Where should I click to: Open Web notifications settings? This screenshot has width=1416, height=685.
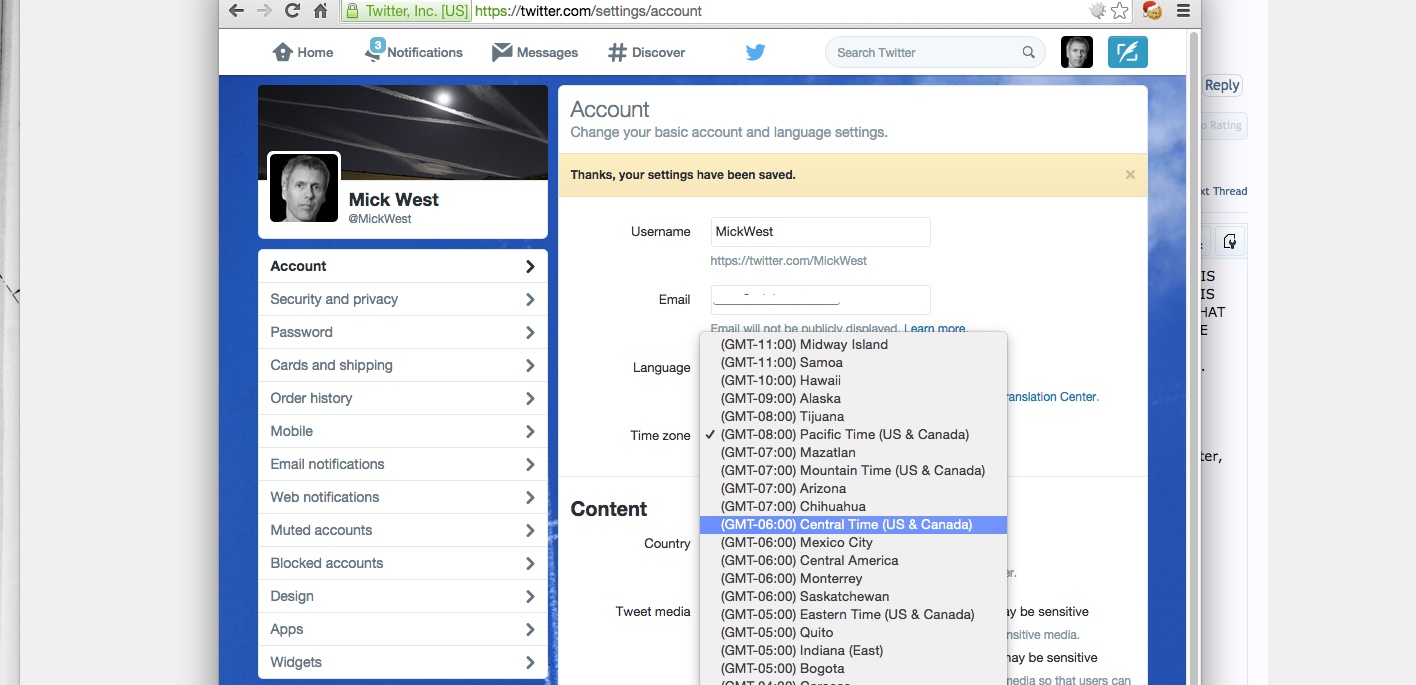pos(403,497)
